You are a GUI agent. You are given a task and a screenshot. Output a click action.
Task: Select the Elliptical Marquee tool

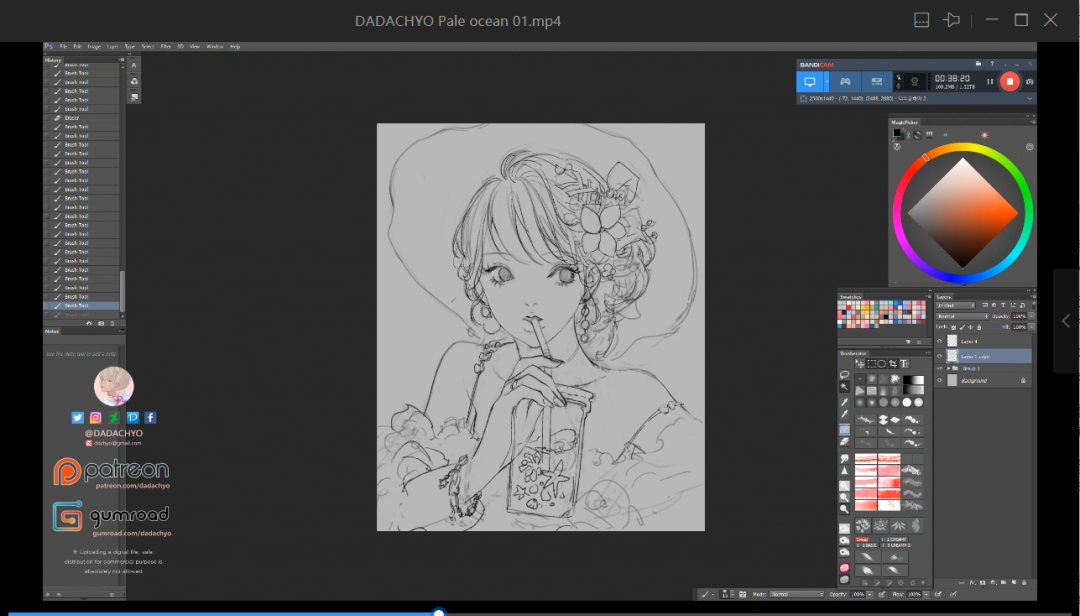(x=882, y=364)
